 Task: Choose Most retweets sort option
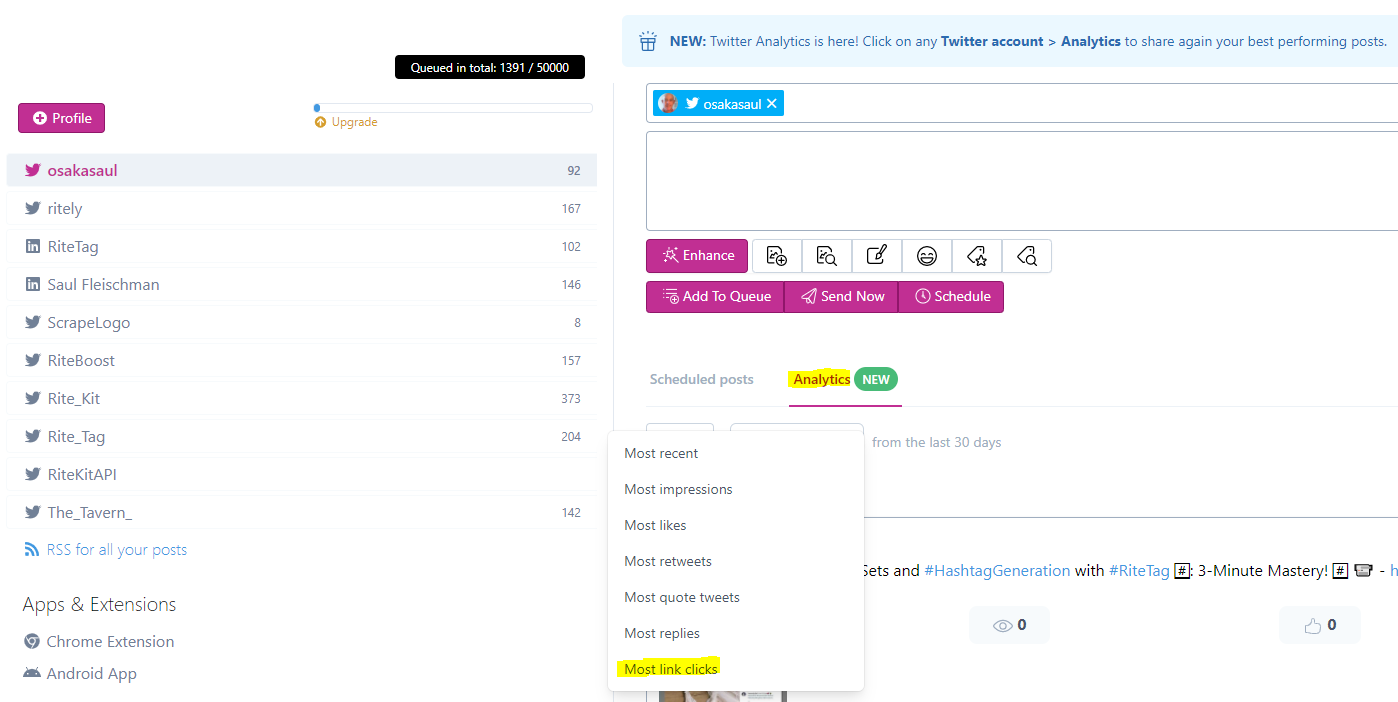pos(736,561)
